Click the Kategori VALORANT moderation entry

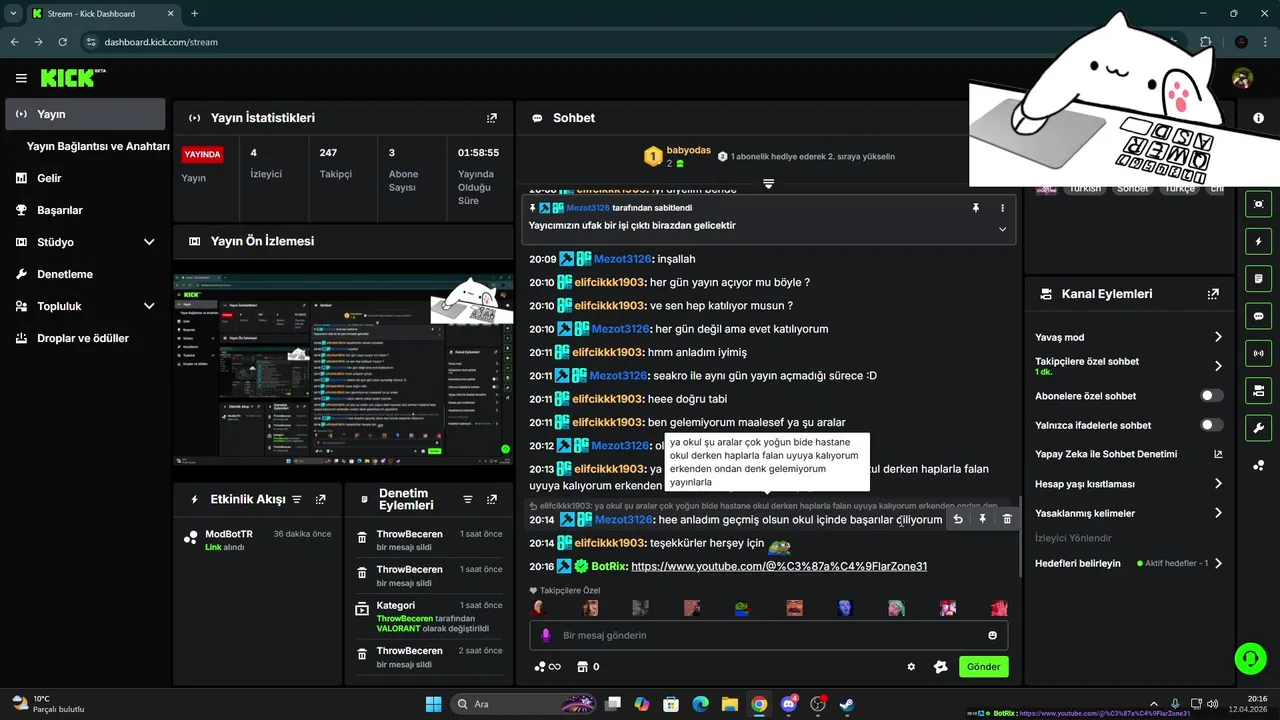428,617
